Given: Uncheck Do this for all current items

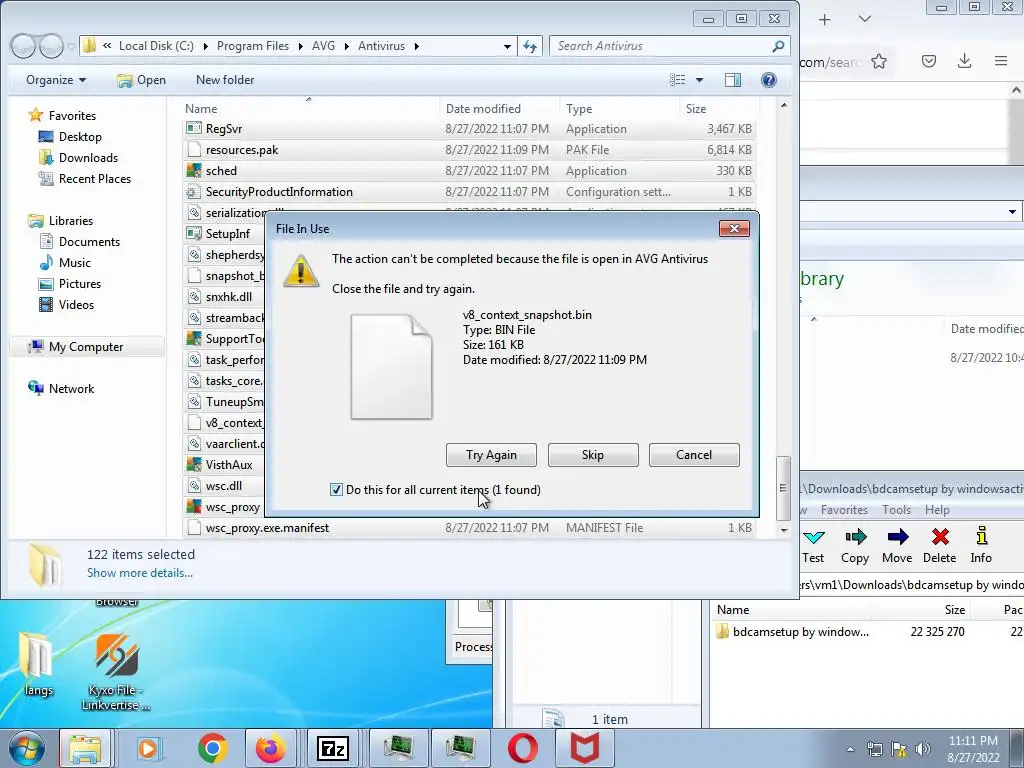Looking at the screenshot, I should pyautogui.click(x=336, y=490).
